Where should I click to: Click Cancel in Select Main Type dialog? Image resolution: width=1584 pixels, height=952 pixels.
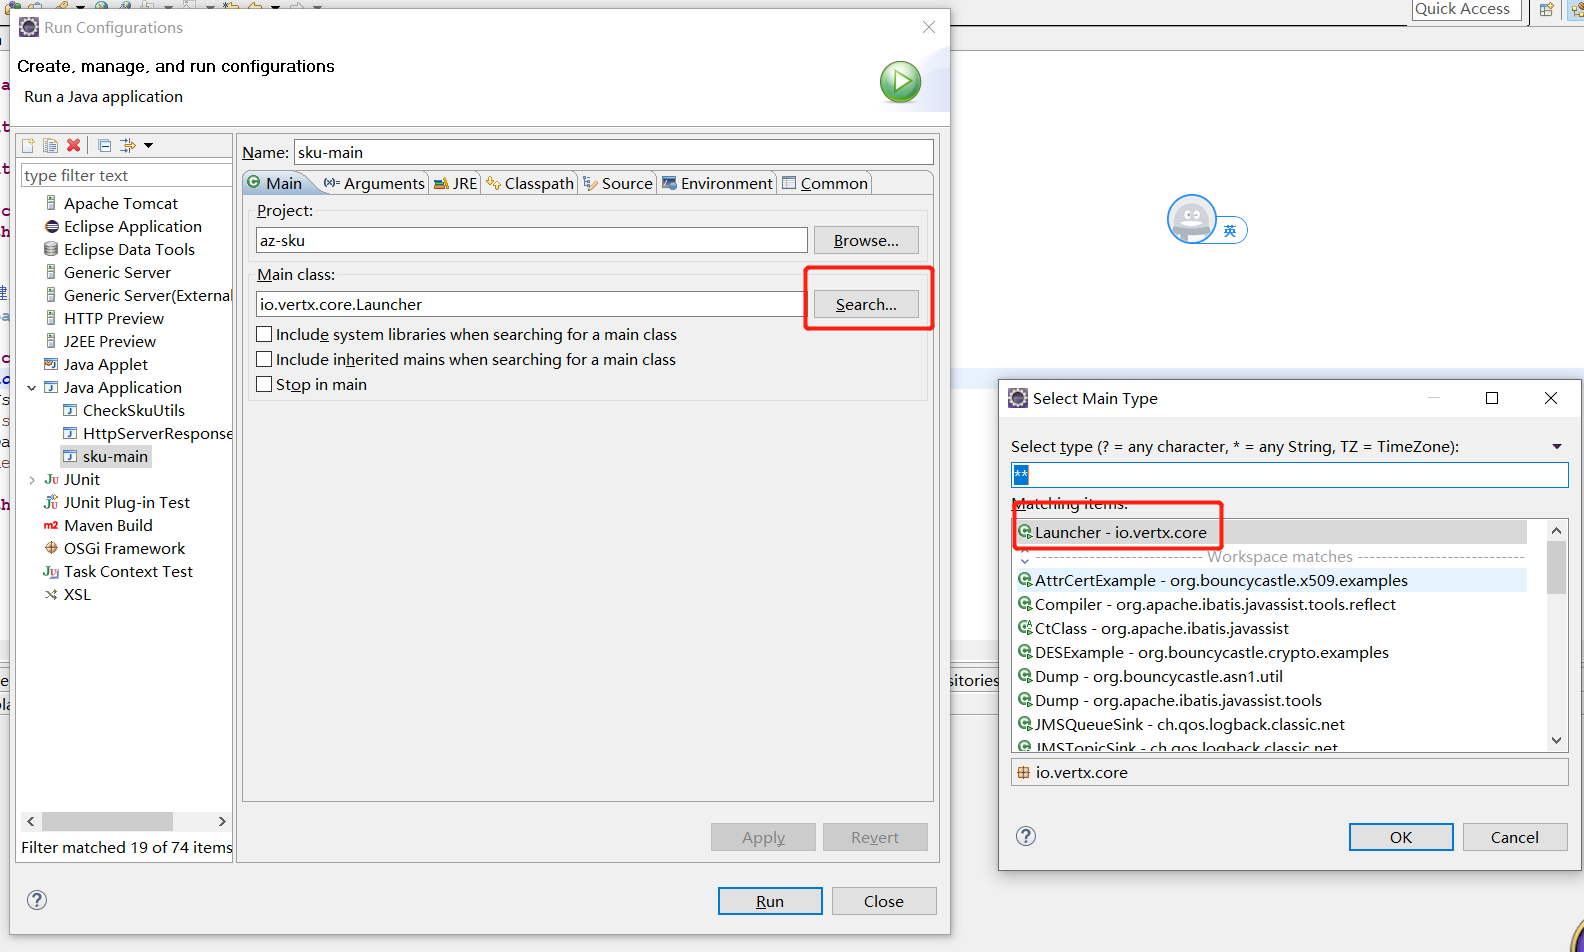click(x=1515, y=837)
